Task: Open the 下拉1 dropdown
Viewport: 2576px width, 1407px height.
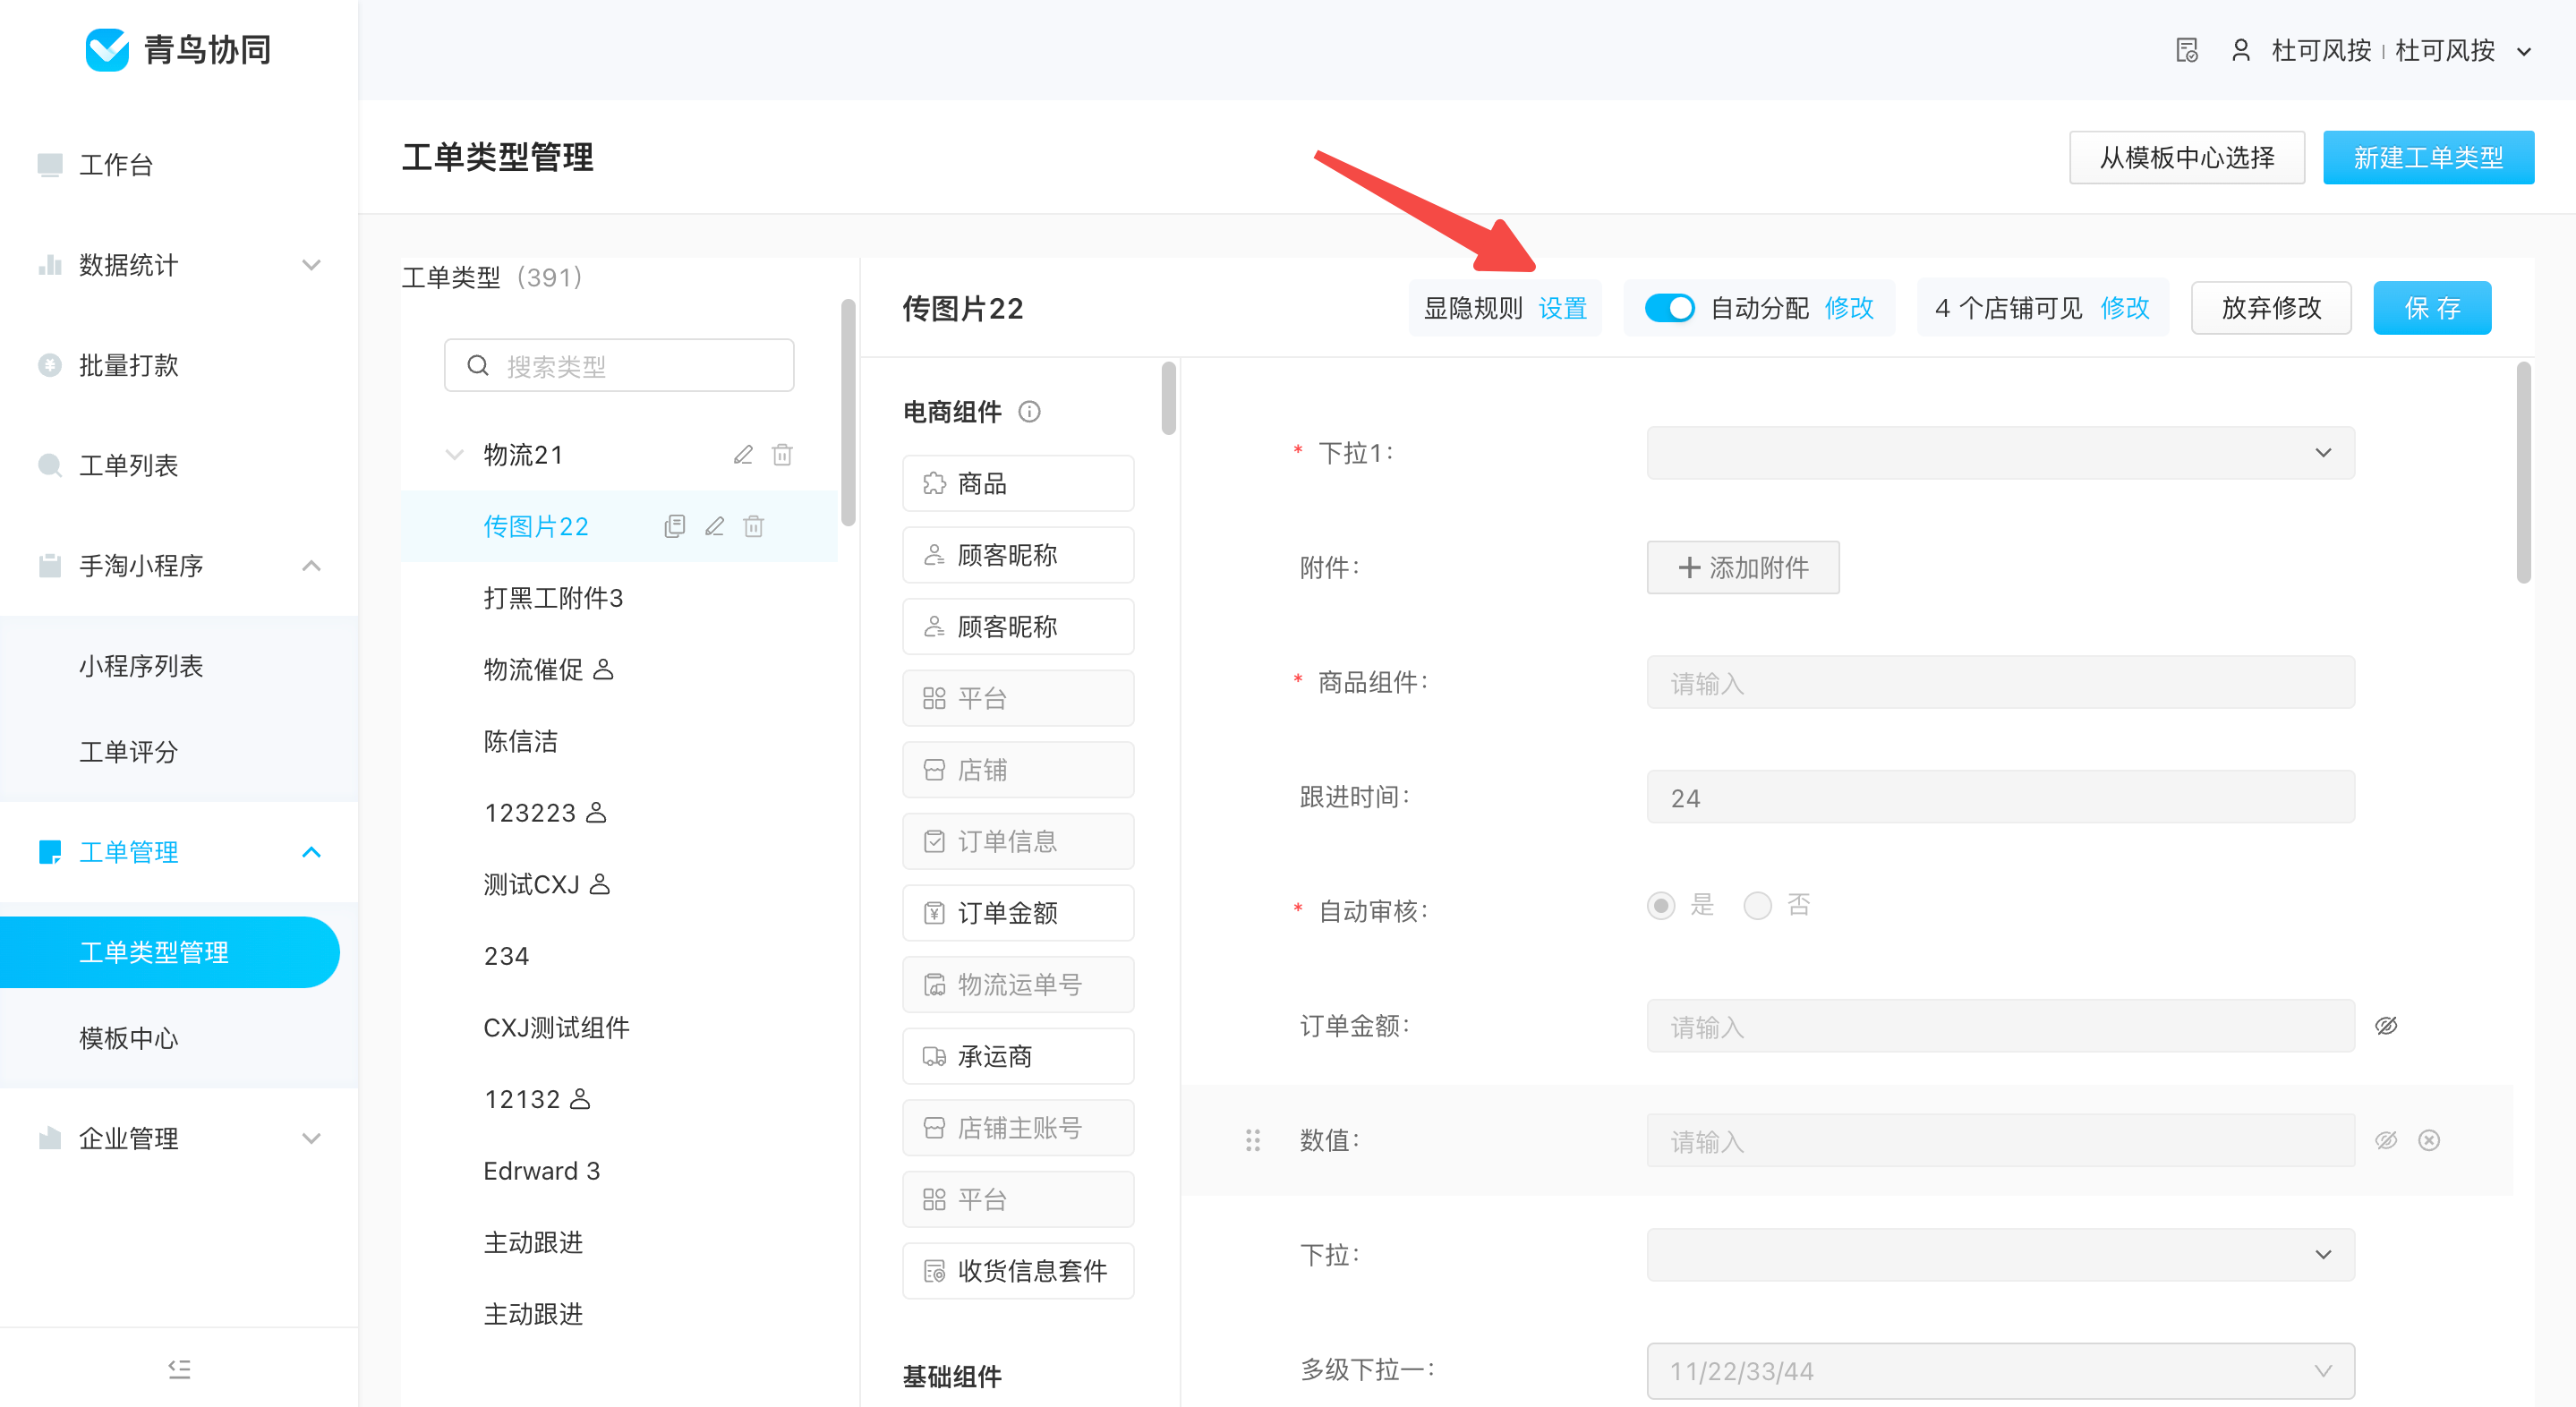Action: tap(2000, 453)
